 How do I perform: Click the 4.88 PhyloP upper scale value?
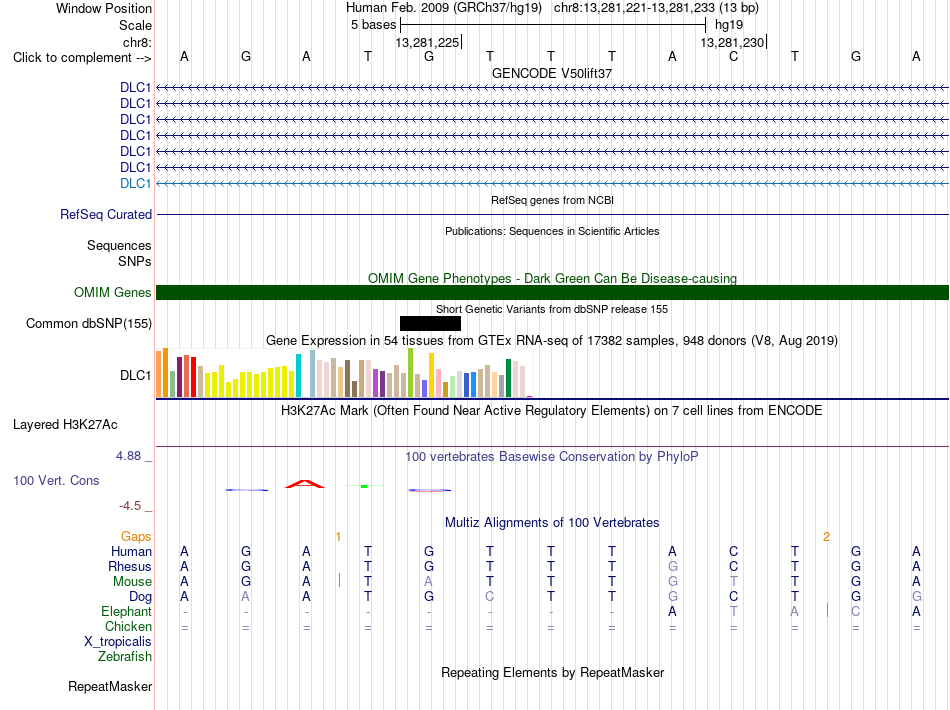128,456
